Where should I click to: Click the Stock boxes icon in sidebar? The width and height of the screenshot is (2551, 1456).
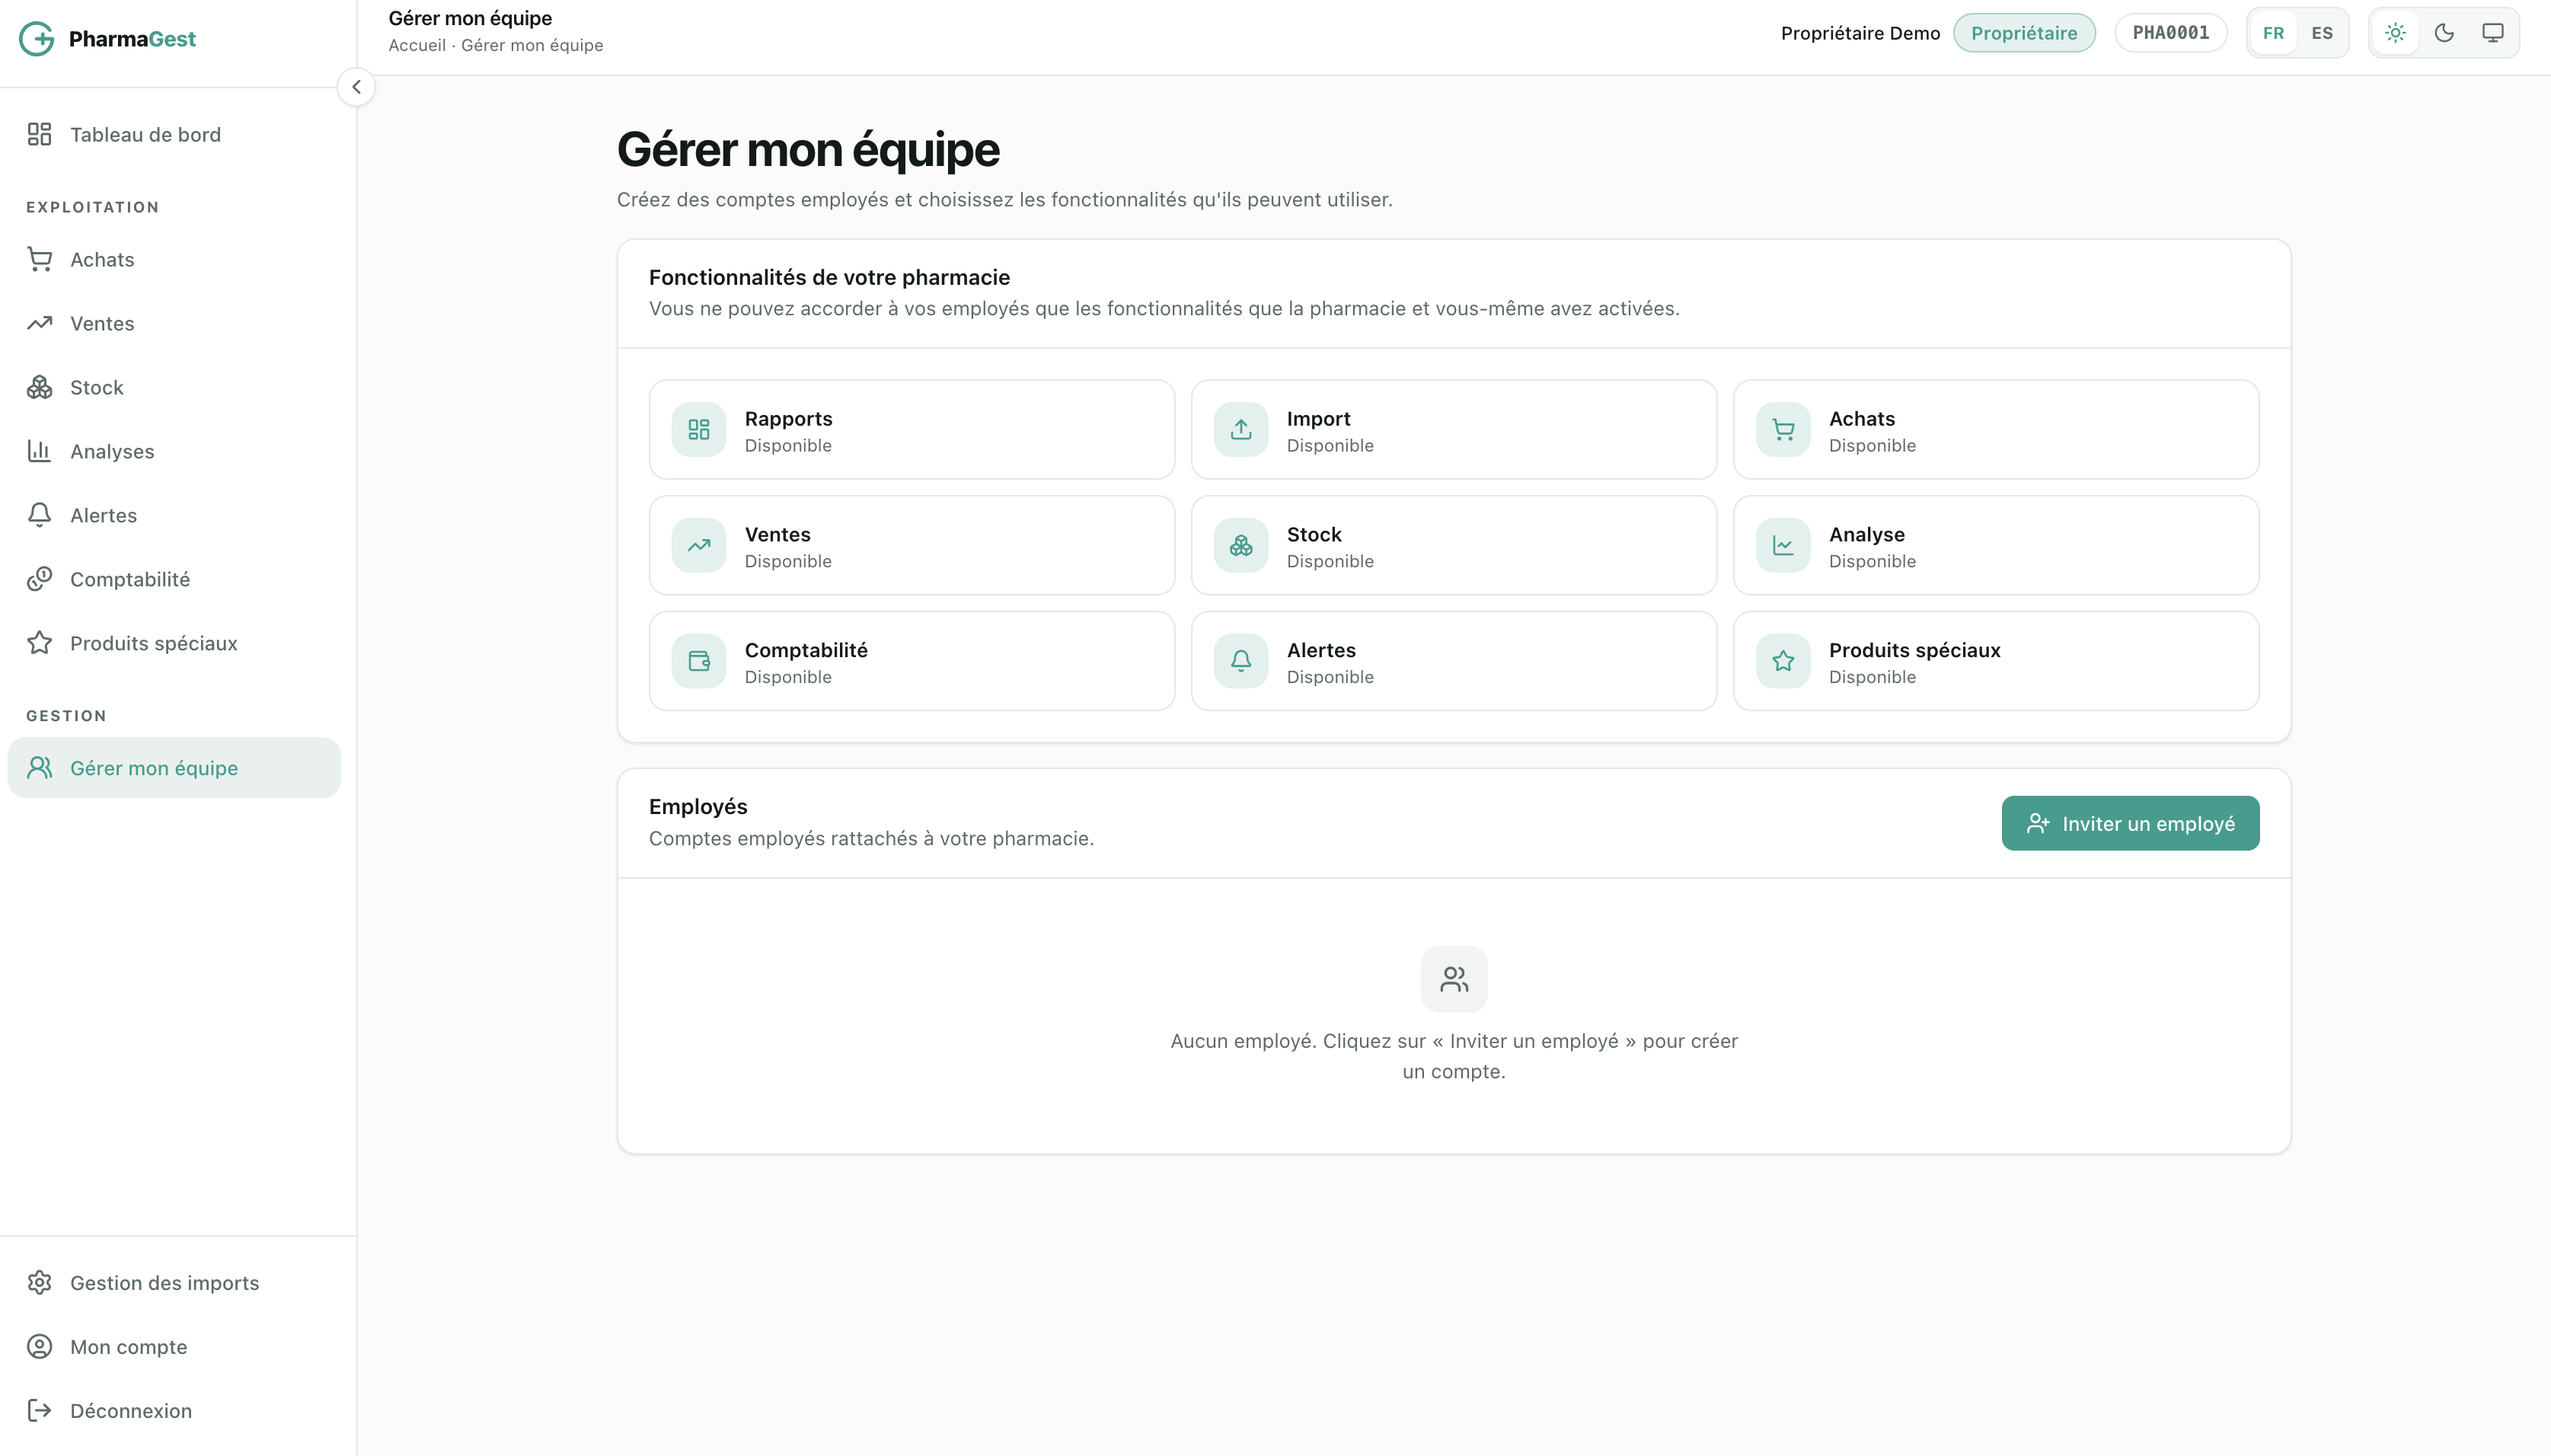click(x=39, y=387)
